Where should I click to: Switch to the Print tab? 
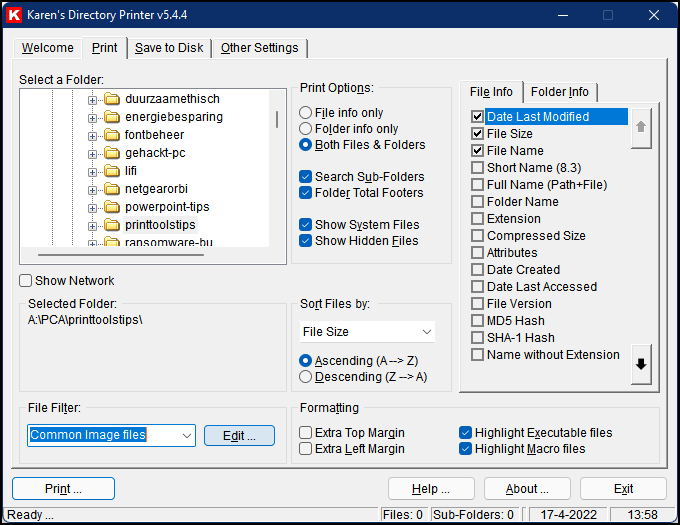[x=105, y=48]
